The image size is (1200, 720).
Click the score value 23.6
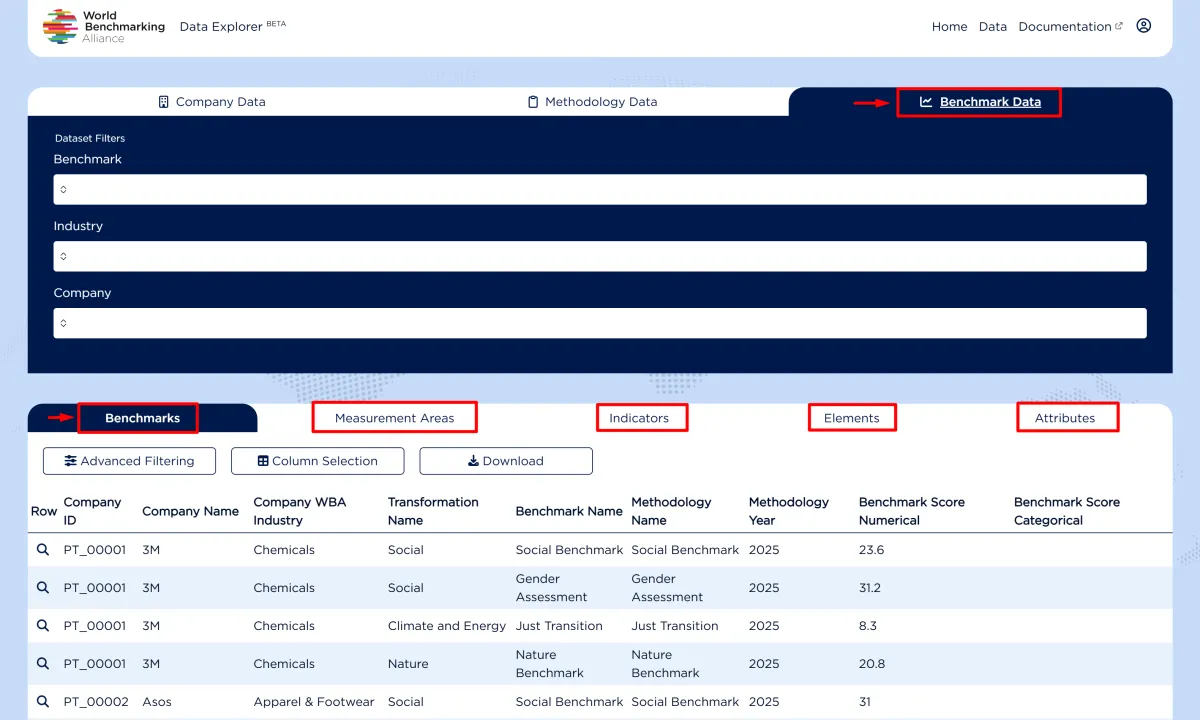click(x=872, y=550)
